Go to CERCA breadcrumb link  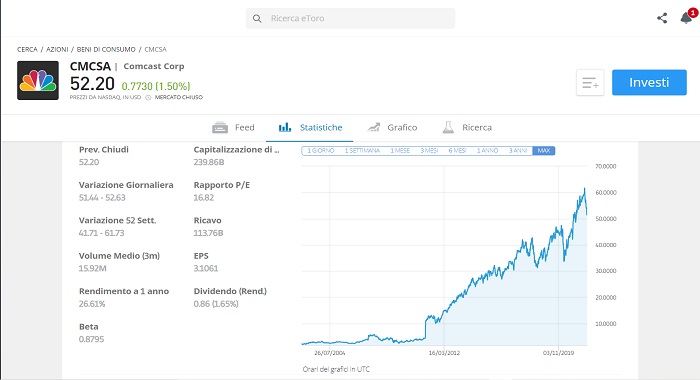(x=27, y=50)
